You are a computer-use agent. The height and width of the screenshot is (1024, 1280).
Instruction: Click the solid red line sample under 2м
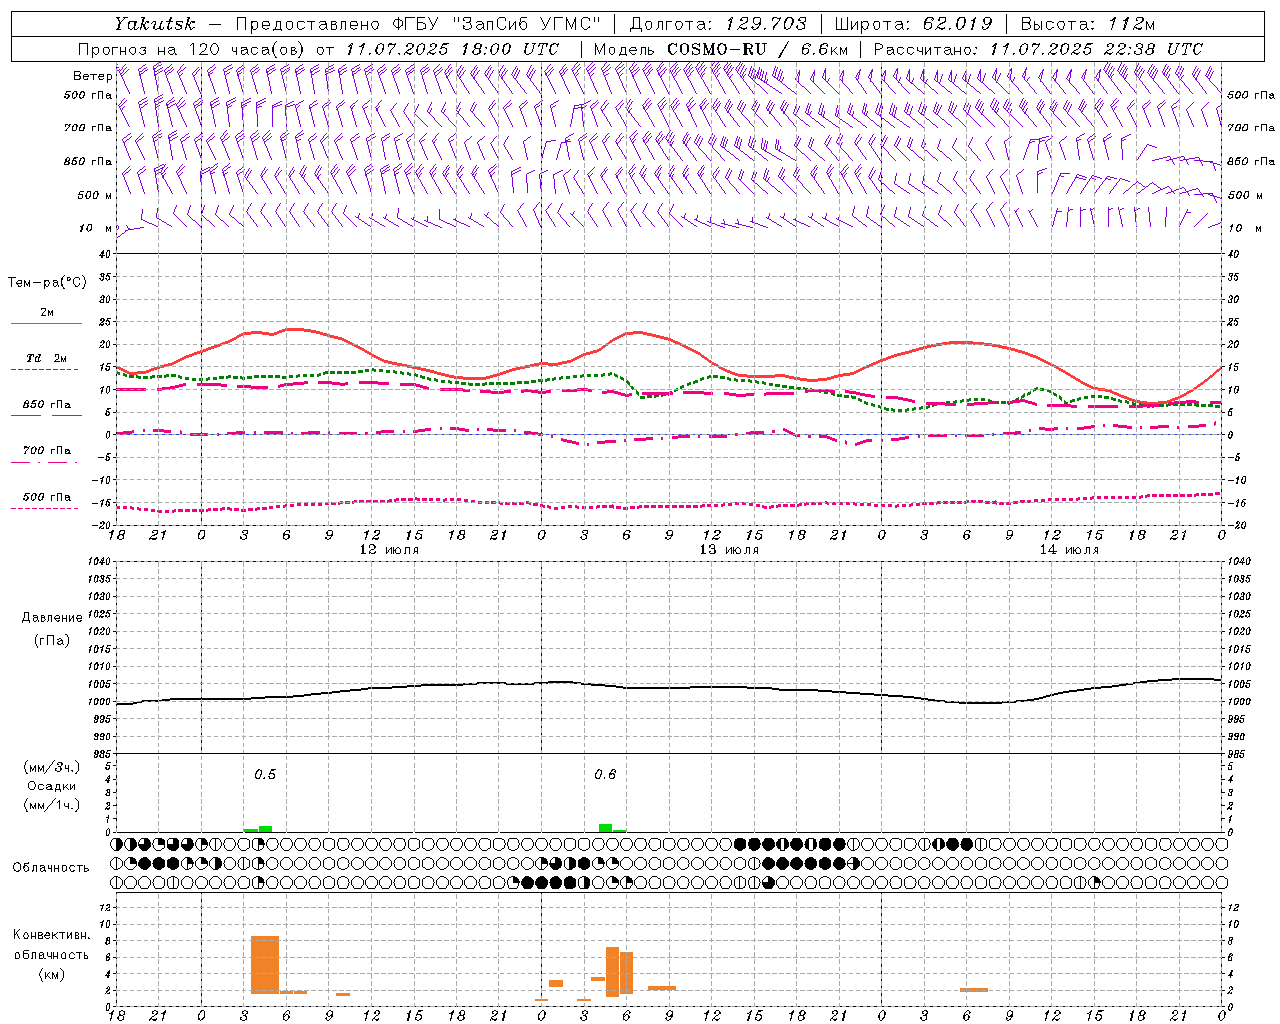[47, 324]
